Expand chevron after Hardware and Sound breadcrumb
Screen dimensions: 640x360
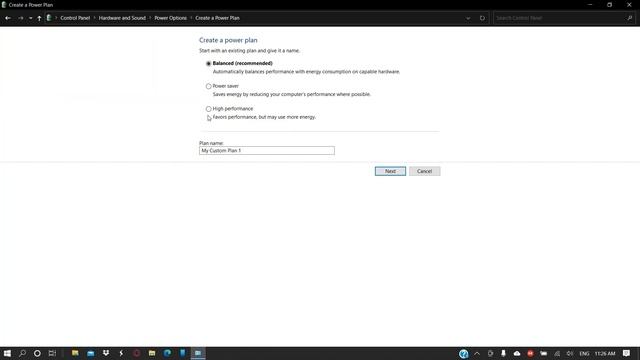coord(150,18)
